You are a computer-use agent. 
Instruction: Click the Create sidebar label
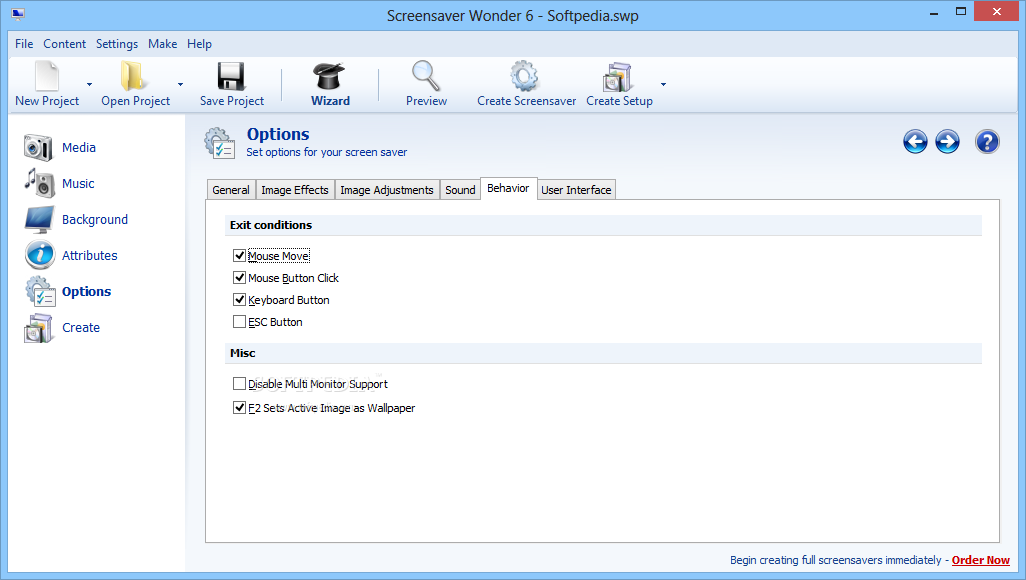pyautogui.click(x=81, y=327)
